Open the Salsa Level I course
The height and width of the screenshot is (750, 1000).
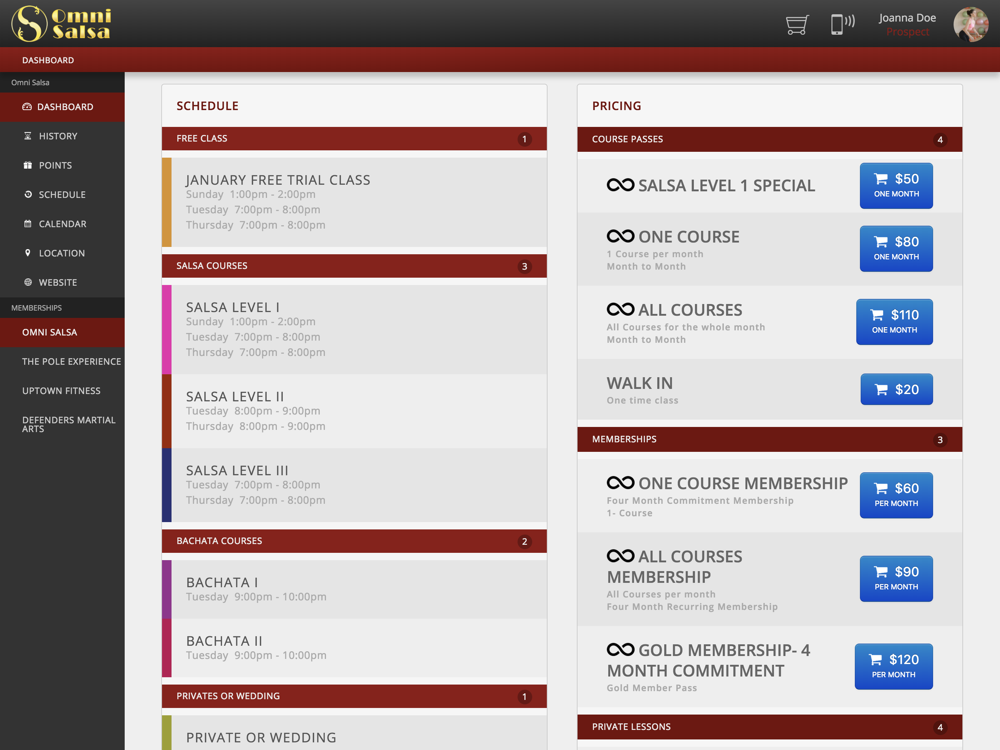pyautogui.click(x=354, y=330)
